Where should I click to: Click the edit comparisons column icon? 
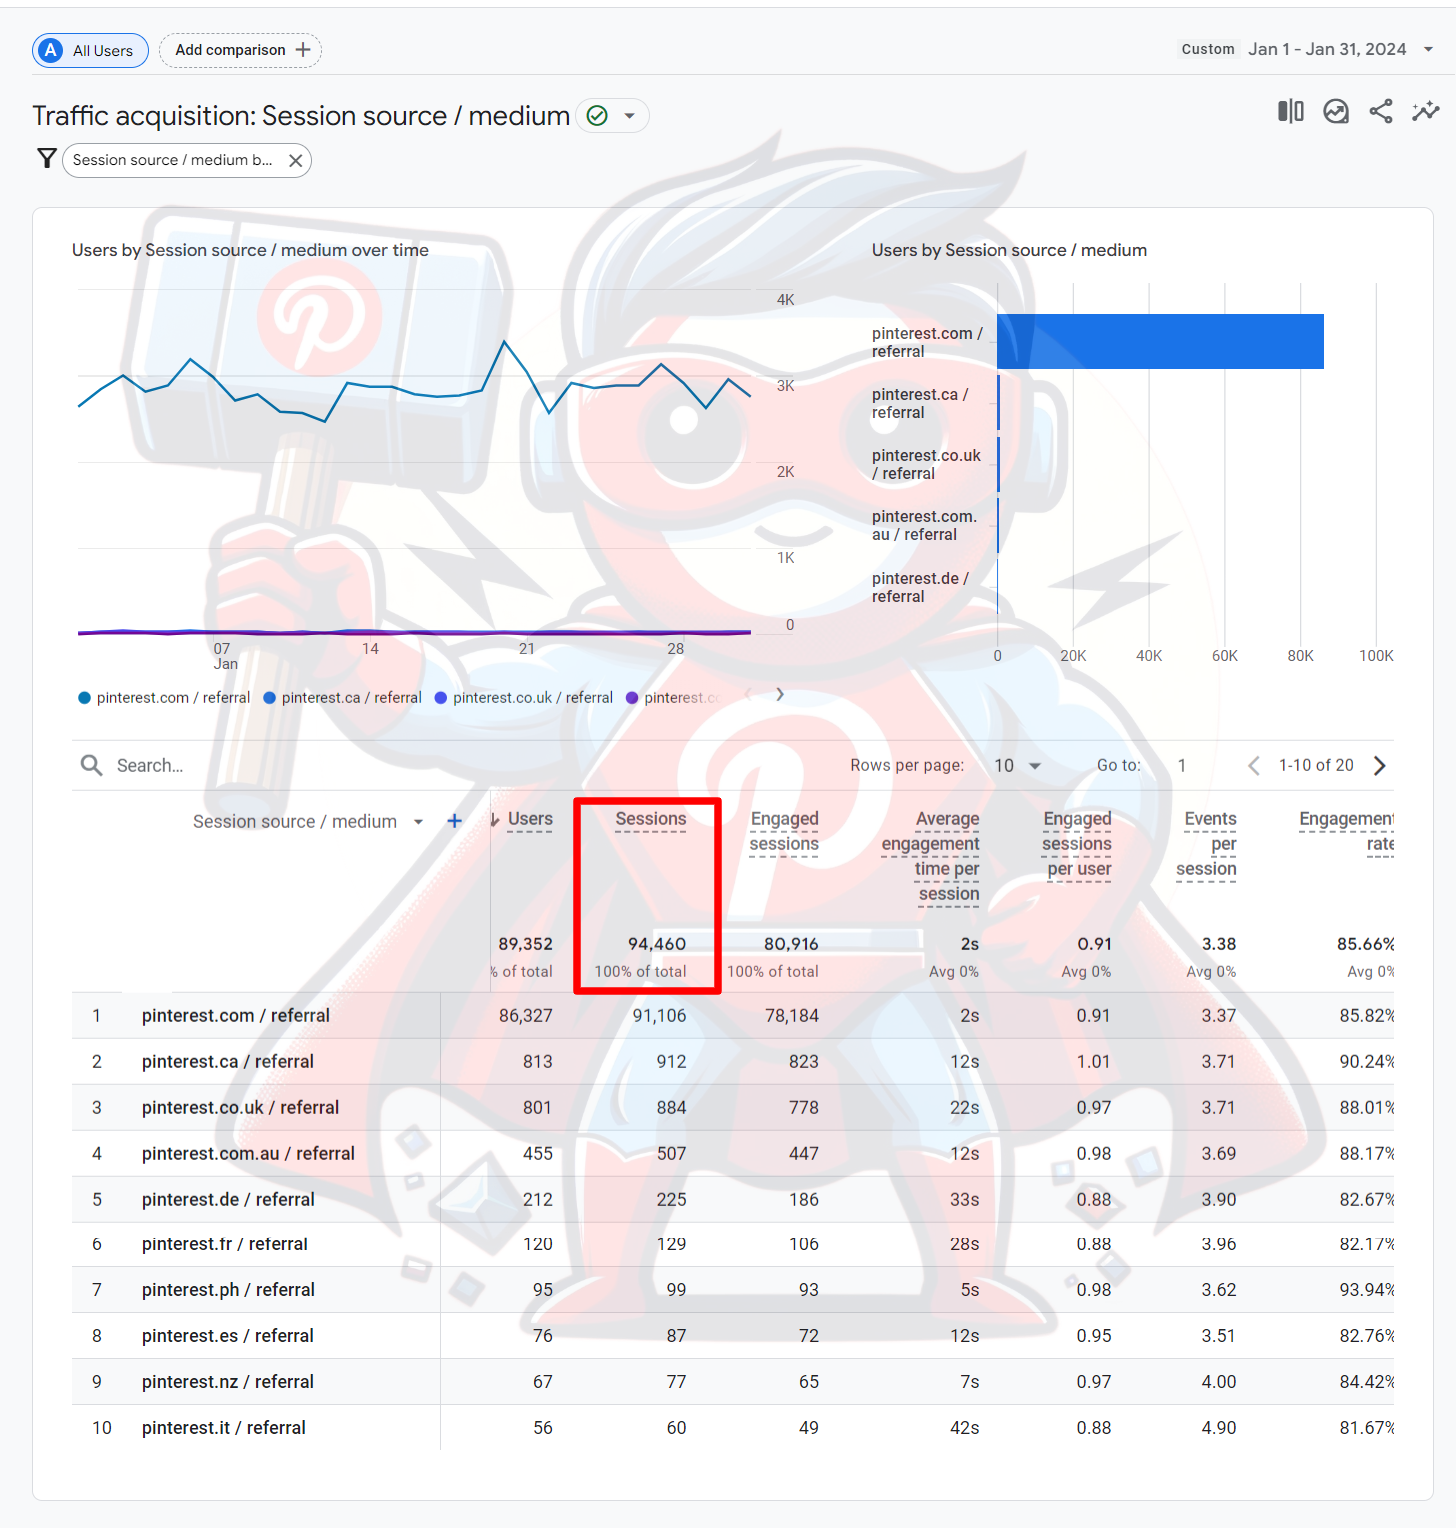[x=1290, y=111]
